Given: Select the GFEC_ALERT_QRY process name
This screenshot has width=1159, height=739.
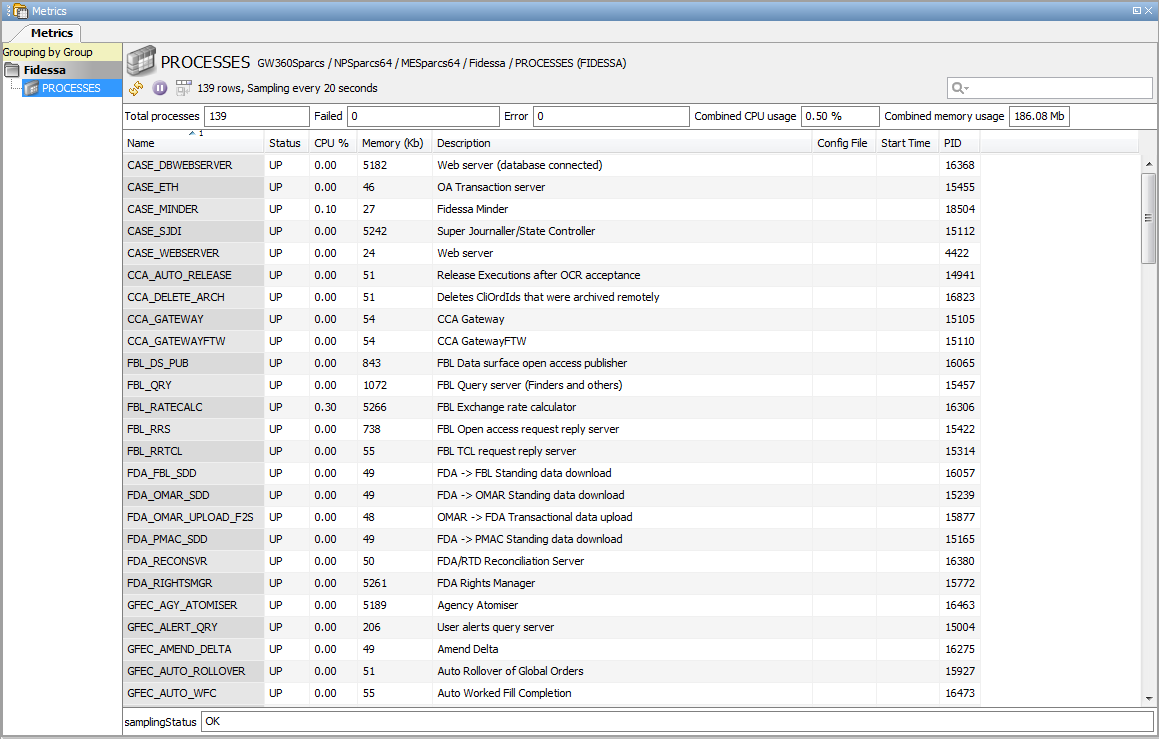Looking at the screenshot, I should click(172, 627).
